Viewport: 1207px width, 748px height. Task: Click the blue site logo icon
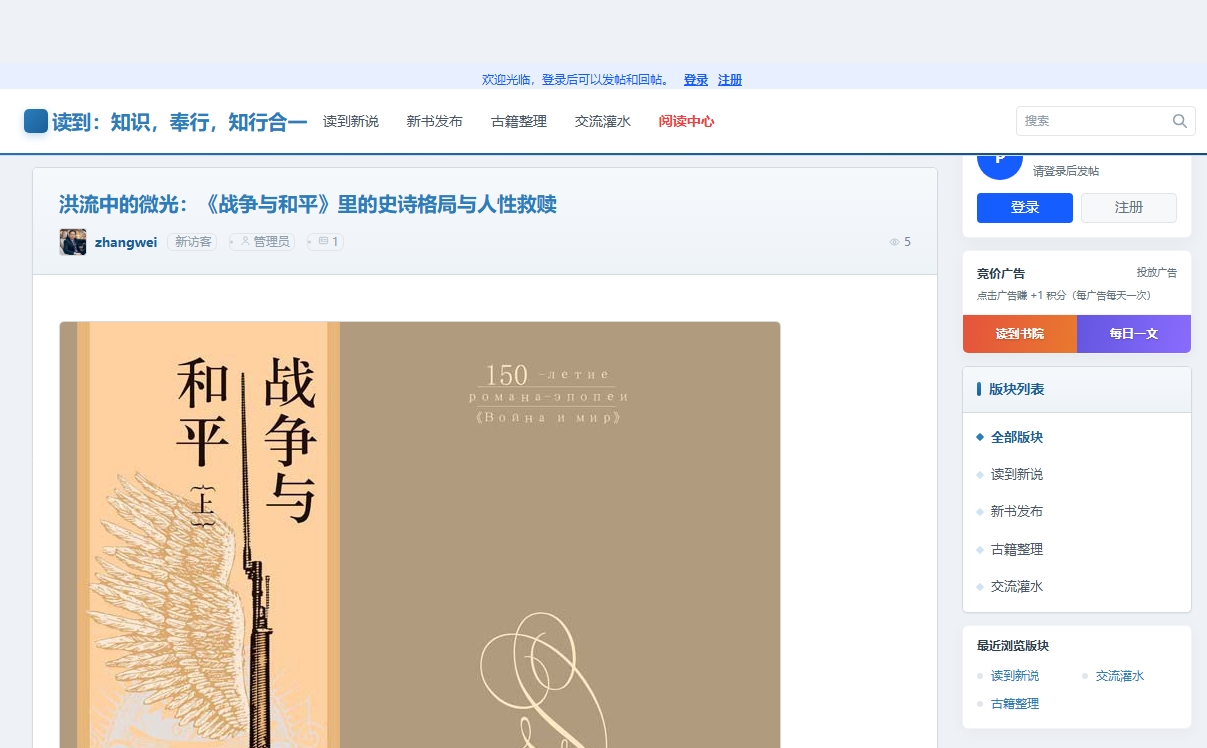point(36,121)
